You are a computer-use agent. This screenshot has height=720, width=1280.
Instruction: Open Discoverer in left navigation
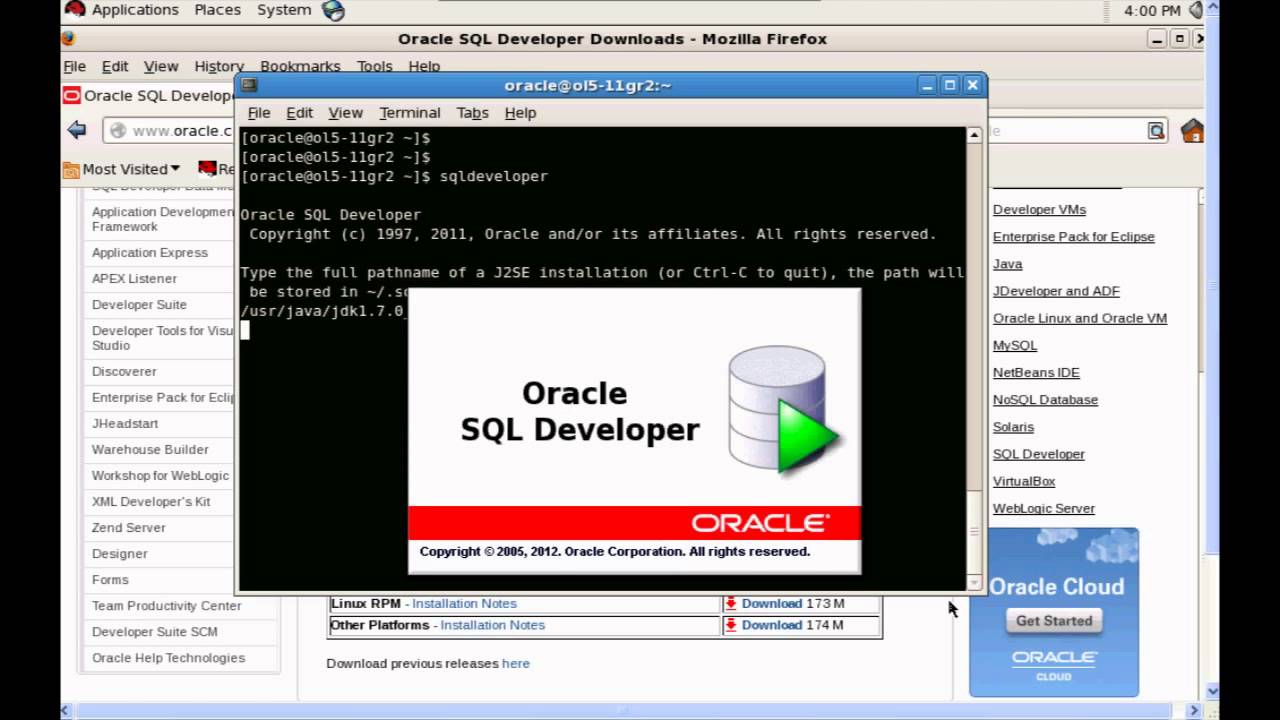click(x=124, y=371)
